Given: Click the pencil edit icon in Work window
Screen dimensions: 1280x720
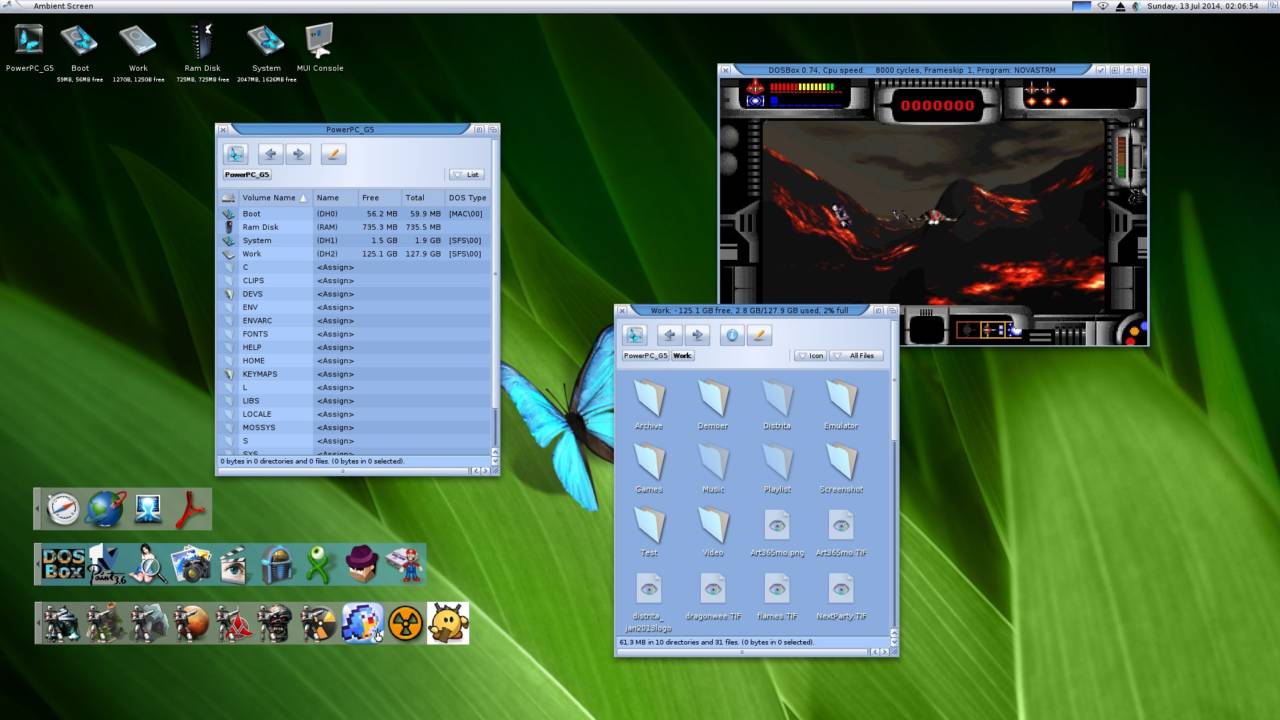Looking at the screenshot, I should click(x=759, y=335).
